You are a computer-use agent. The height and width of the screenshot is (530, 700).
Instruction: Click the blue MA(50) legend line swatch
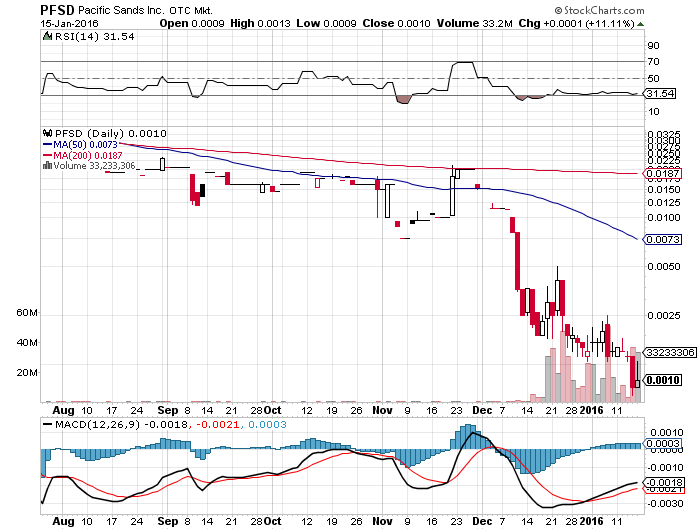tap(47, 145)
